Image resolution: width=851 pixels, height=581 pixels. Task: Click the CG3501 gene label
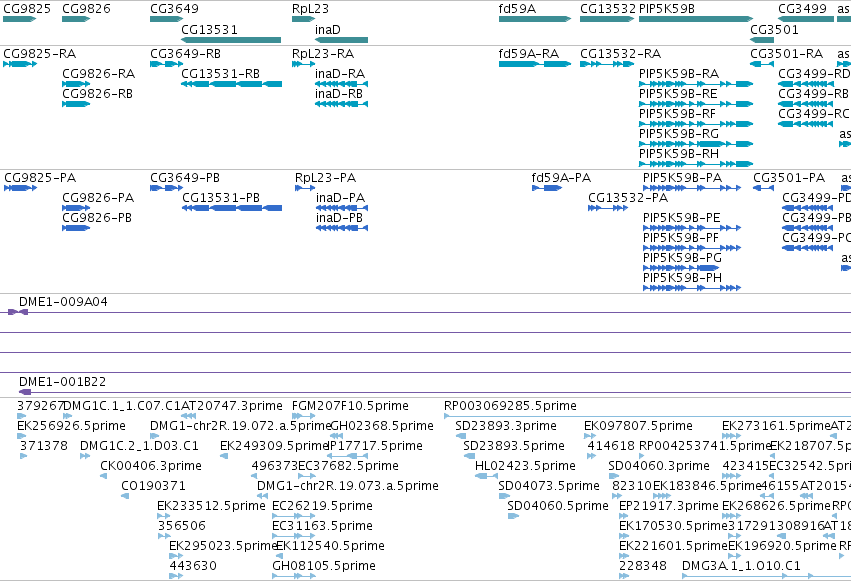(774, 29)
